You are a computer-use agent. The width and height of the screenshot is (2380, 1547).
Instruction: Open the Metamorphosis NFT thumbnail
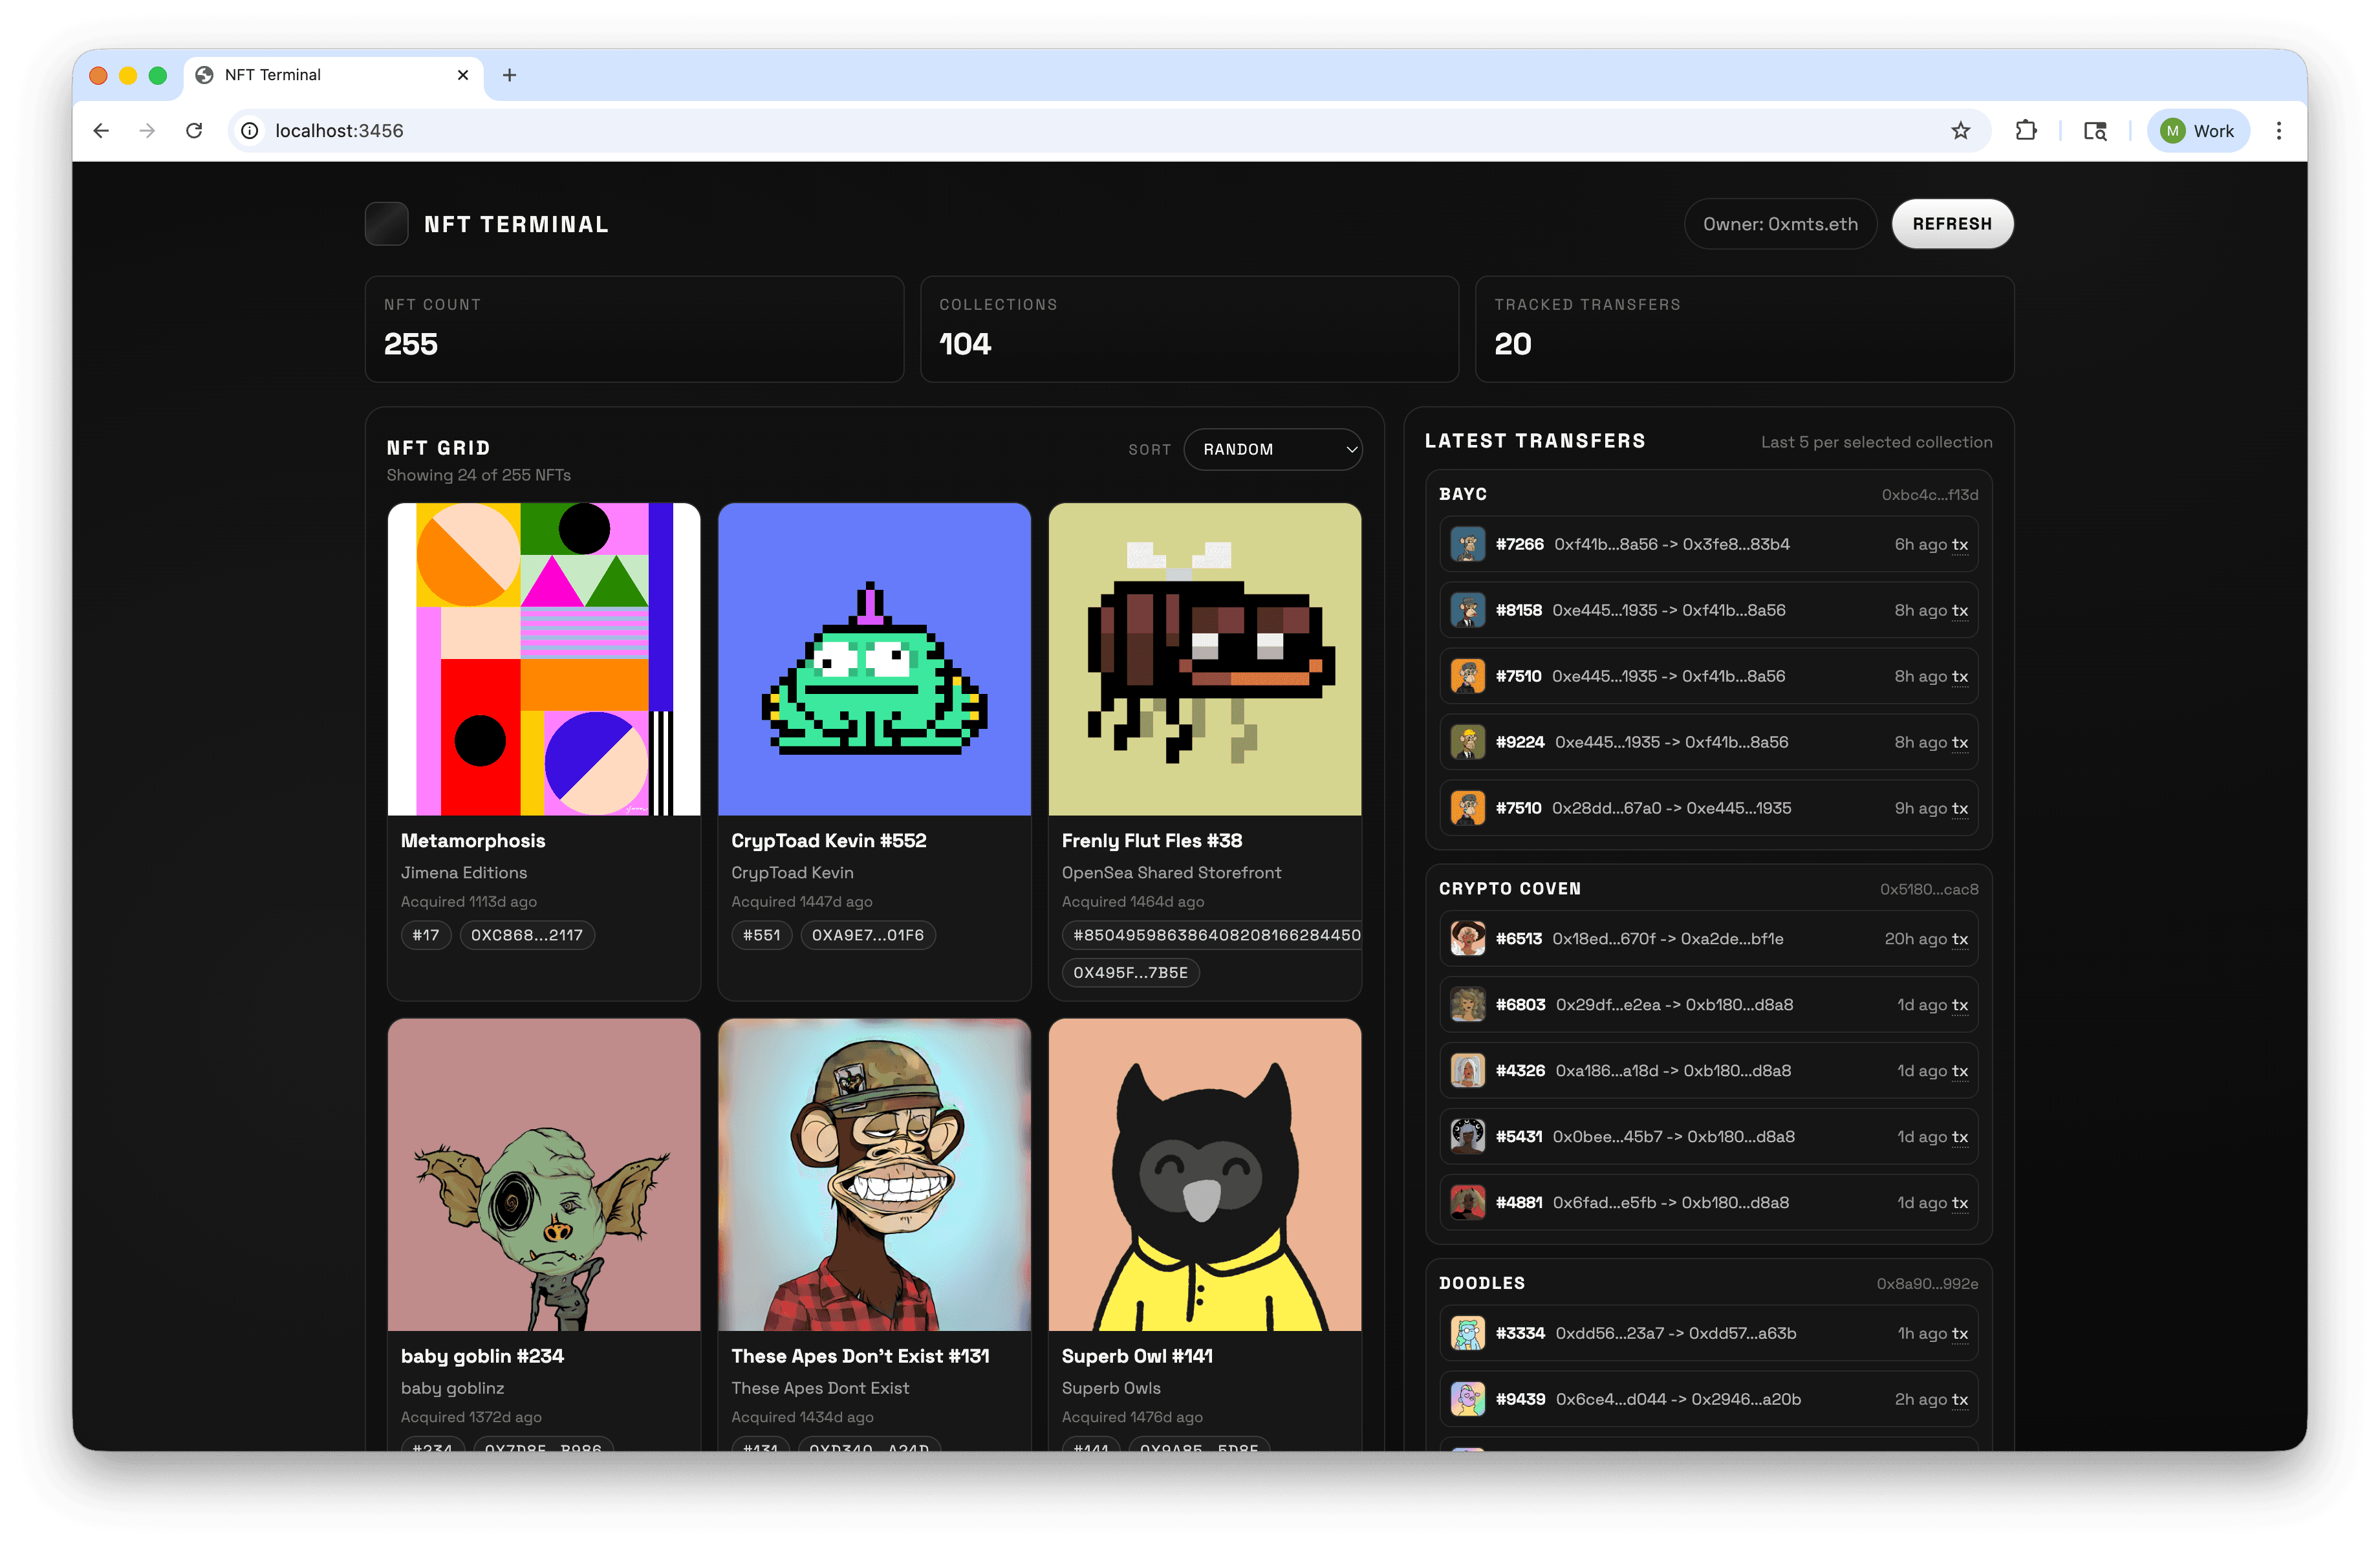[544, 659]
